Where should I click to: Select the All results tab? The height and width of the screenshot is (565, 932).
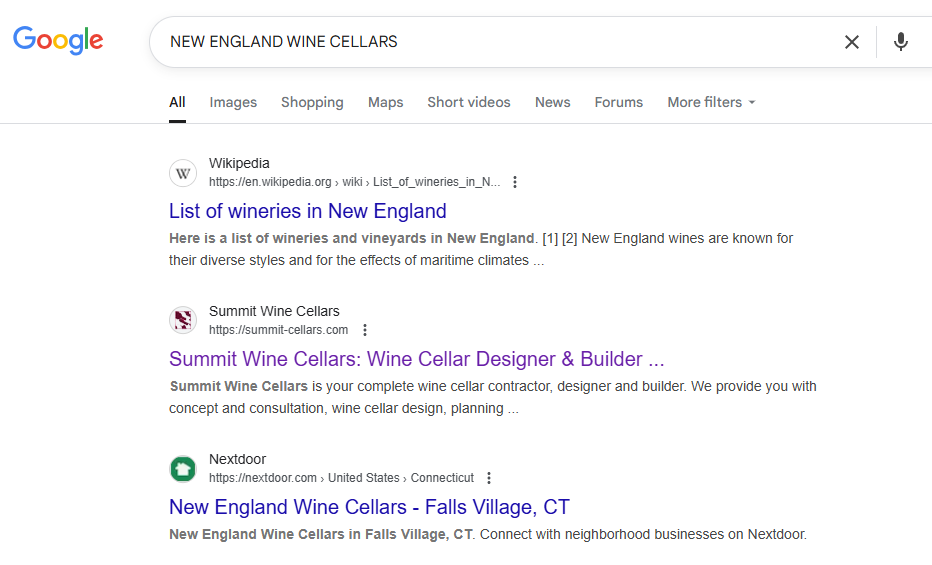(x=177, y=102)
